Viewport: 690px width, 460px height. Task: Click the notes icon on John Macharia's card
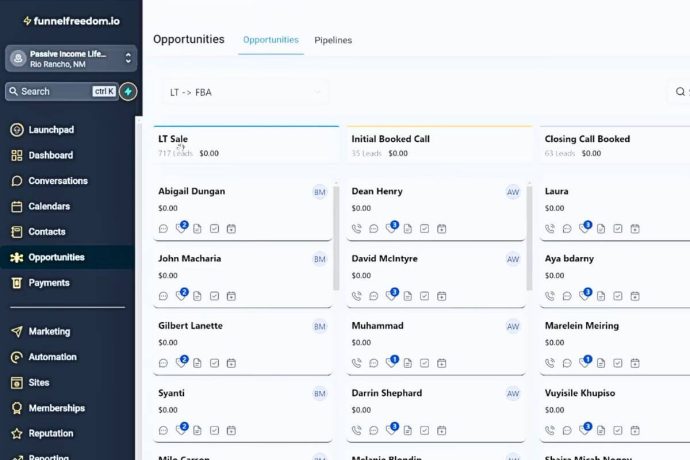pyautogui.click(x=197, y=296)
